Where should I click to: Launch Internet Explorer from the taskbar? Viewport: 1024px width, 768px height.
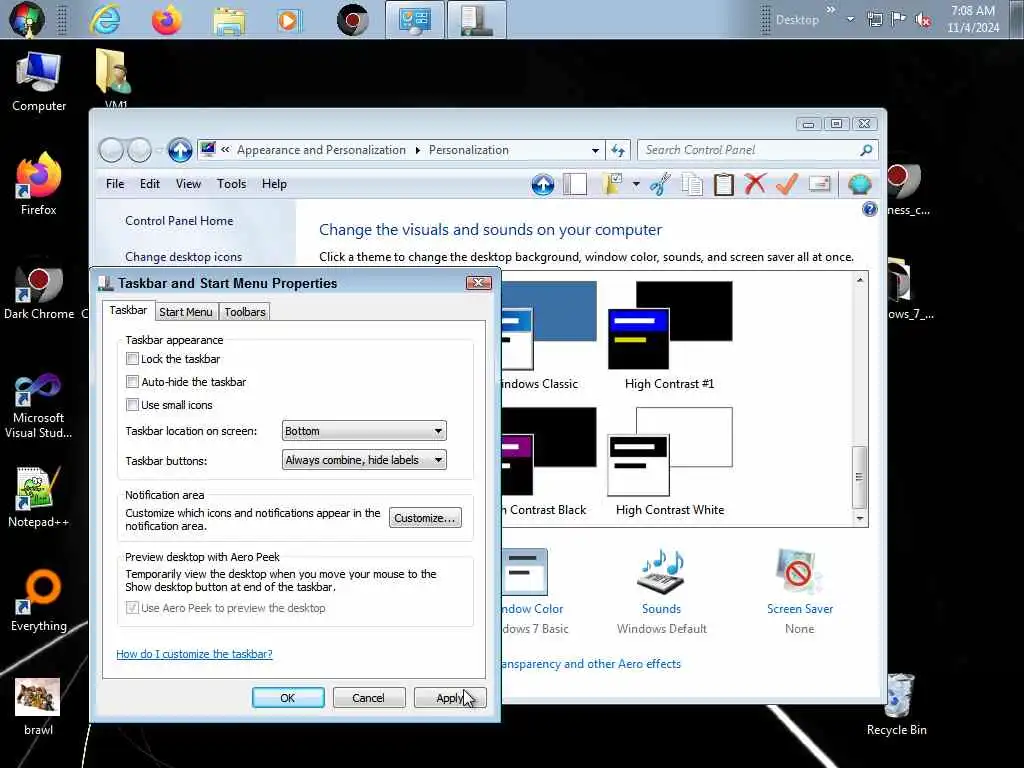[105, 20]
